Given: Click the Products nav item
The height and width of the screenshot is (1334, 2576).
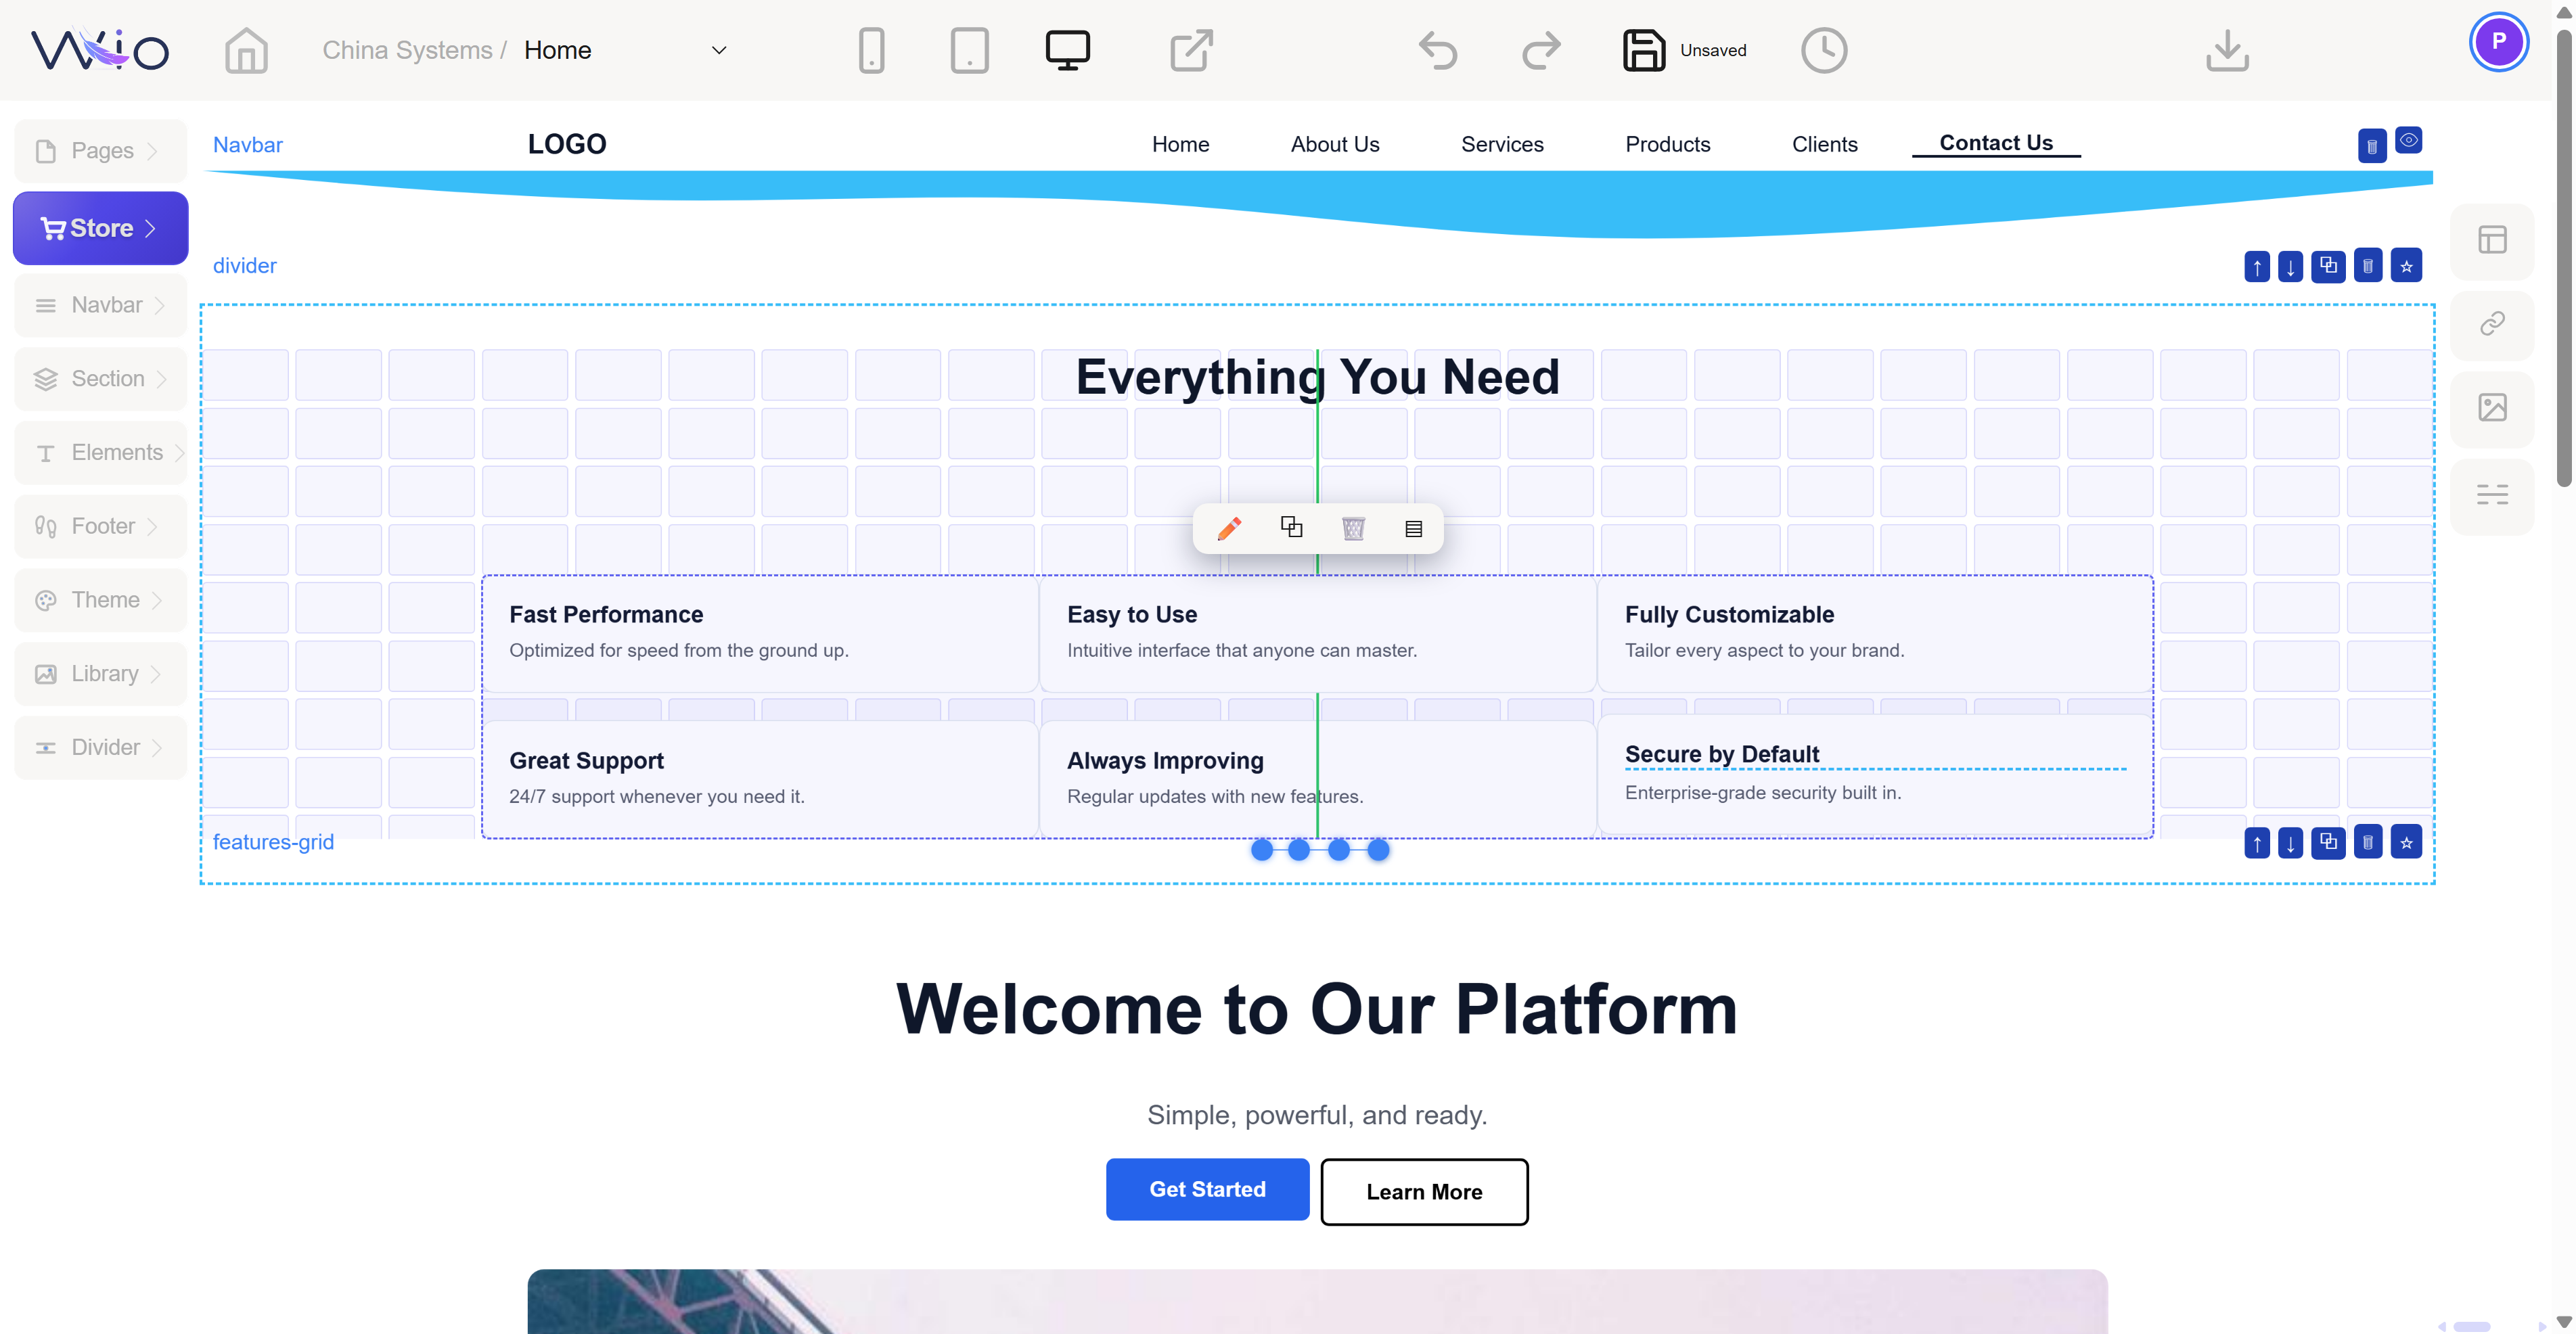Looking at the screenshot, I should 1667,144.
